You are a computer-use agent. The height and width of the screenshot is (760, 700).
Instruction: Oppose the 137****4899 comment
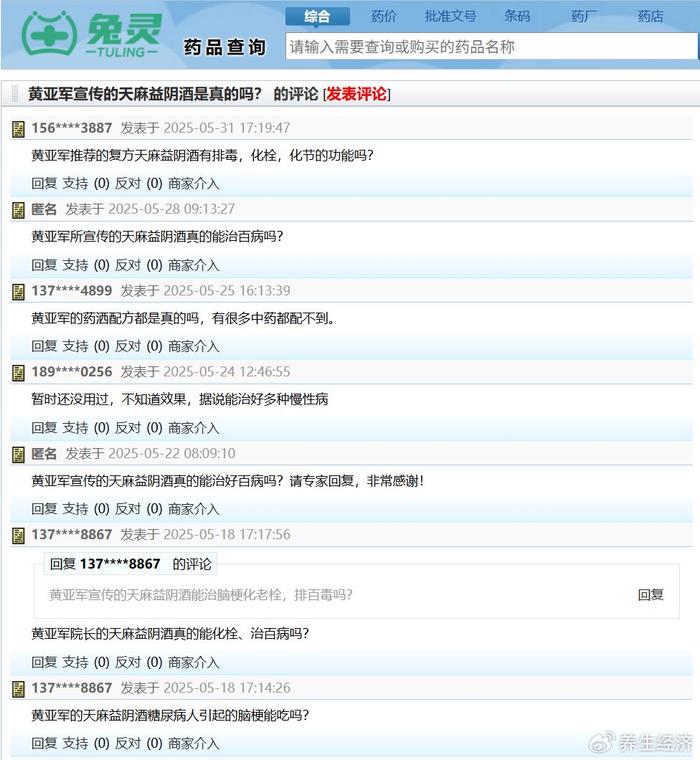click(127, 346)
